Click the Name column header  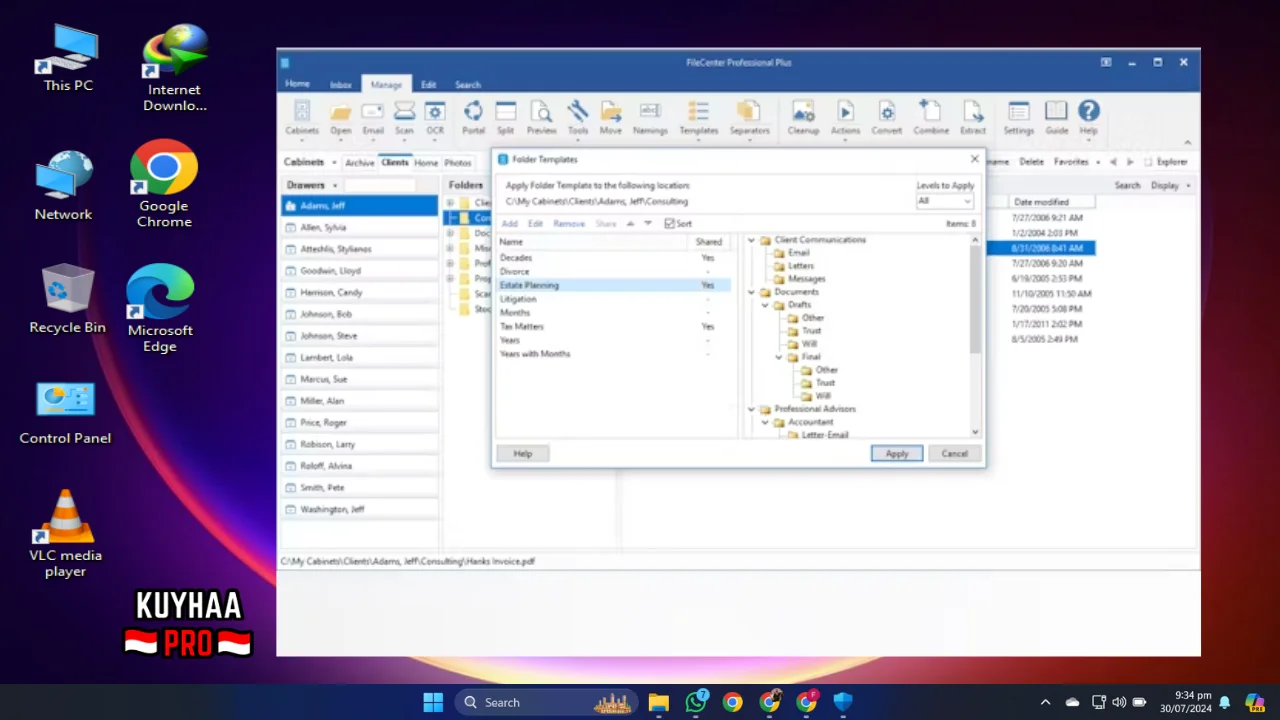pos(594,242)
